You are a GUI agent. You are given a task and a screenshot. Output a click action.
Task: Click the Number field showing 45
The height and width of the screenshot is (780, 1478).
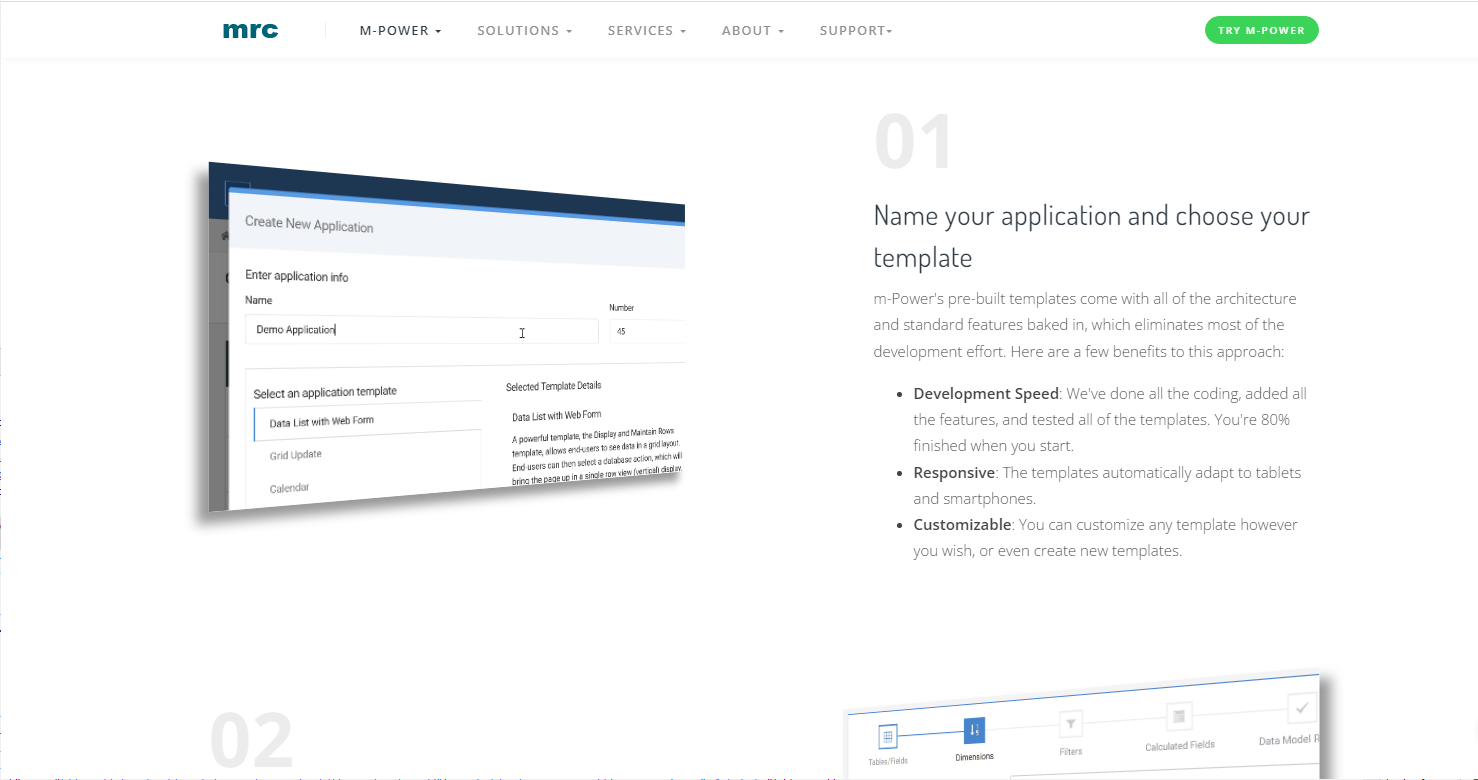pos(645,331)
